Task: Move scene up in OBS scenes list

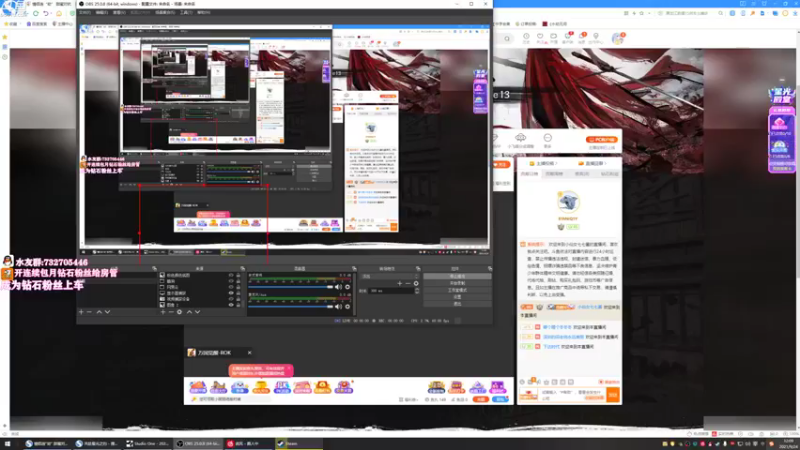Action: (x=99, y=312)
